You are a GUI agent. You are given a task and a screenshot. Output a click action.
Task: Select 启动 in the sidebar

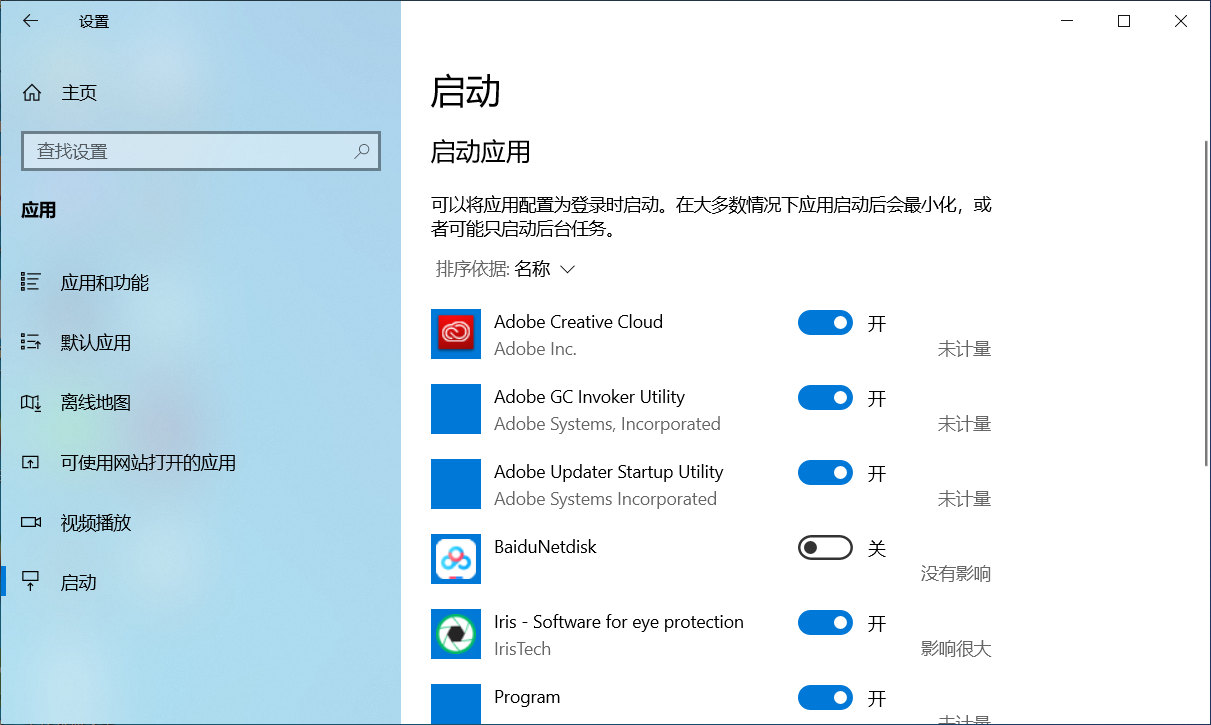click(200, 582)
